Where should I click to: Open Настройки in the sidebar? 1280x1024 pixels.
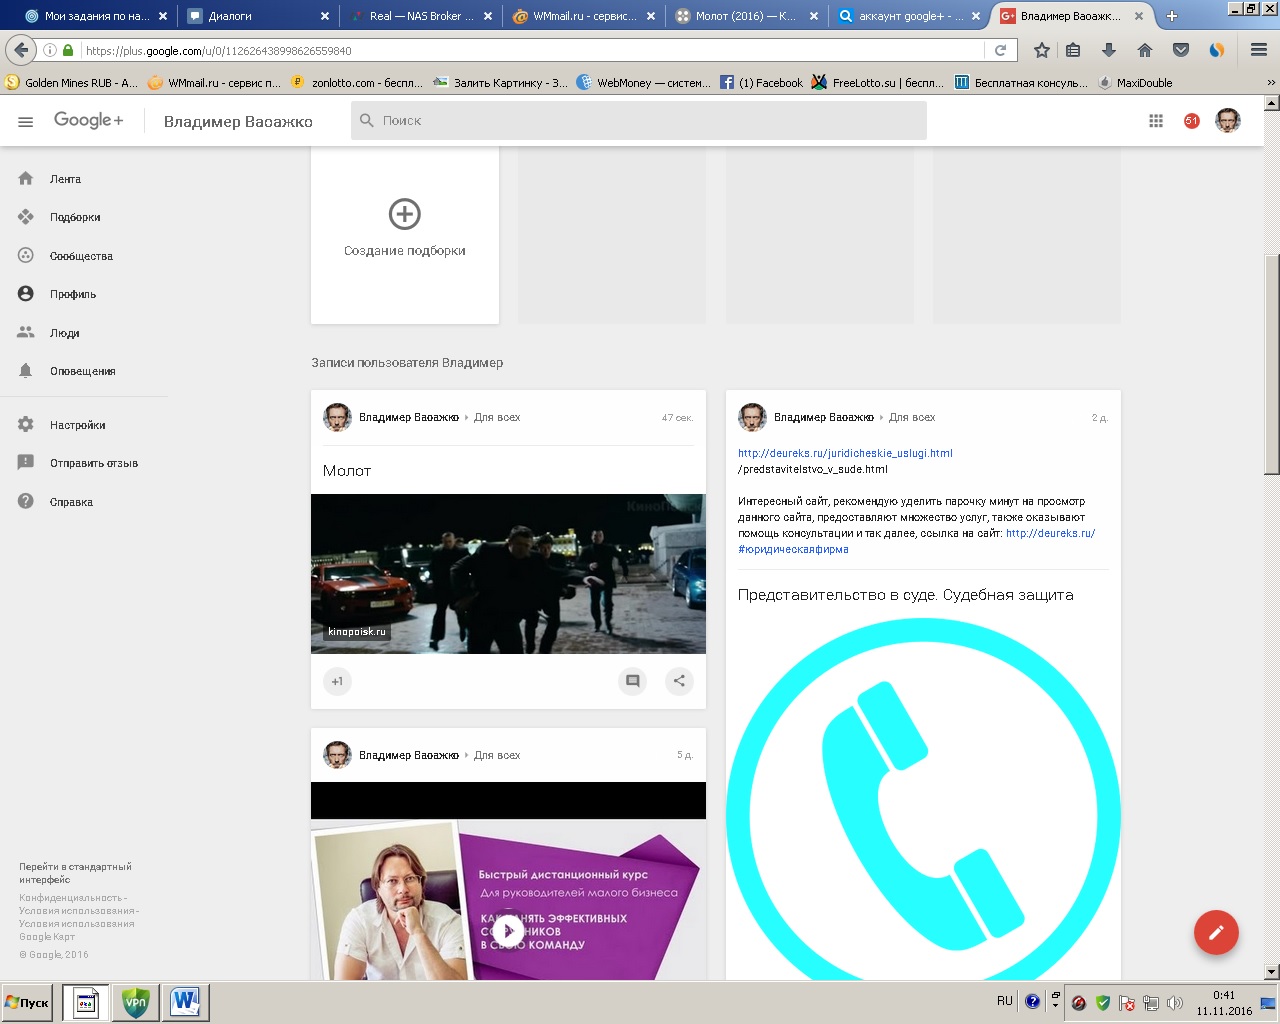click(x=78, y=425)
